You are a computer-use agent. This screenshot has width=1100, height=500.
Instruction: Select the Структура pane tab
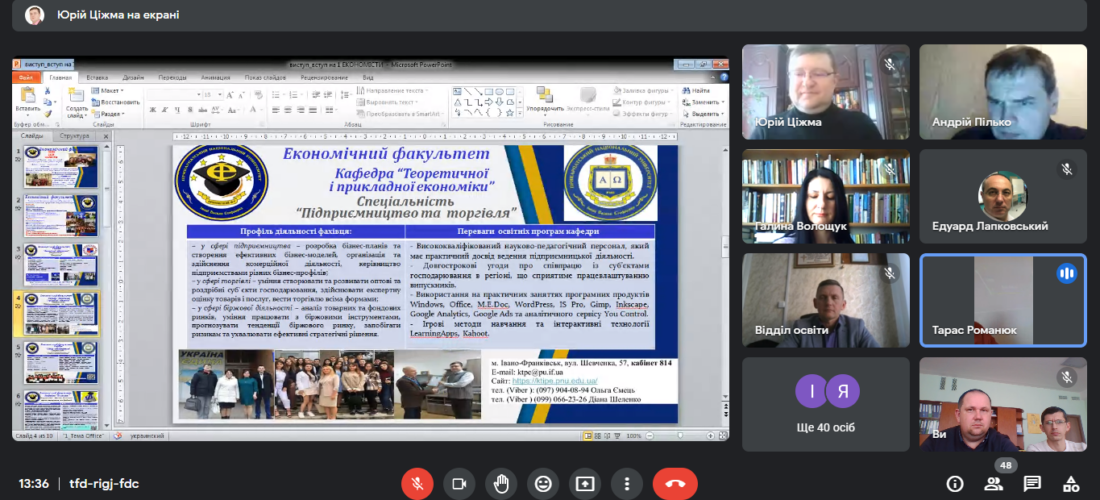point(74,136)
